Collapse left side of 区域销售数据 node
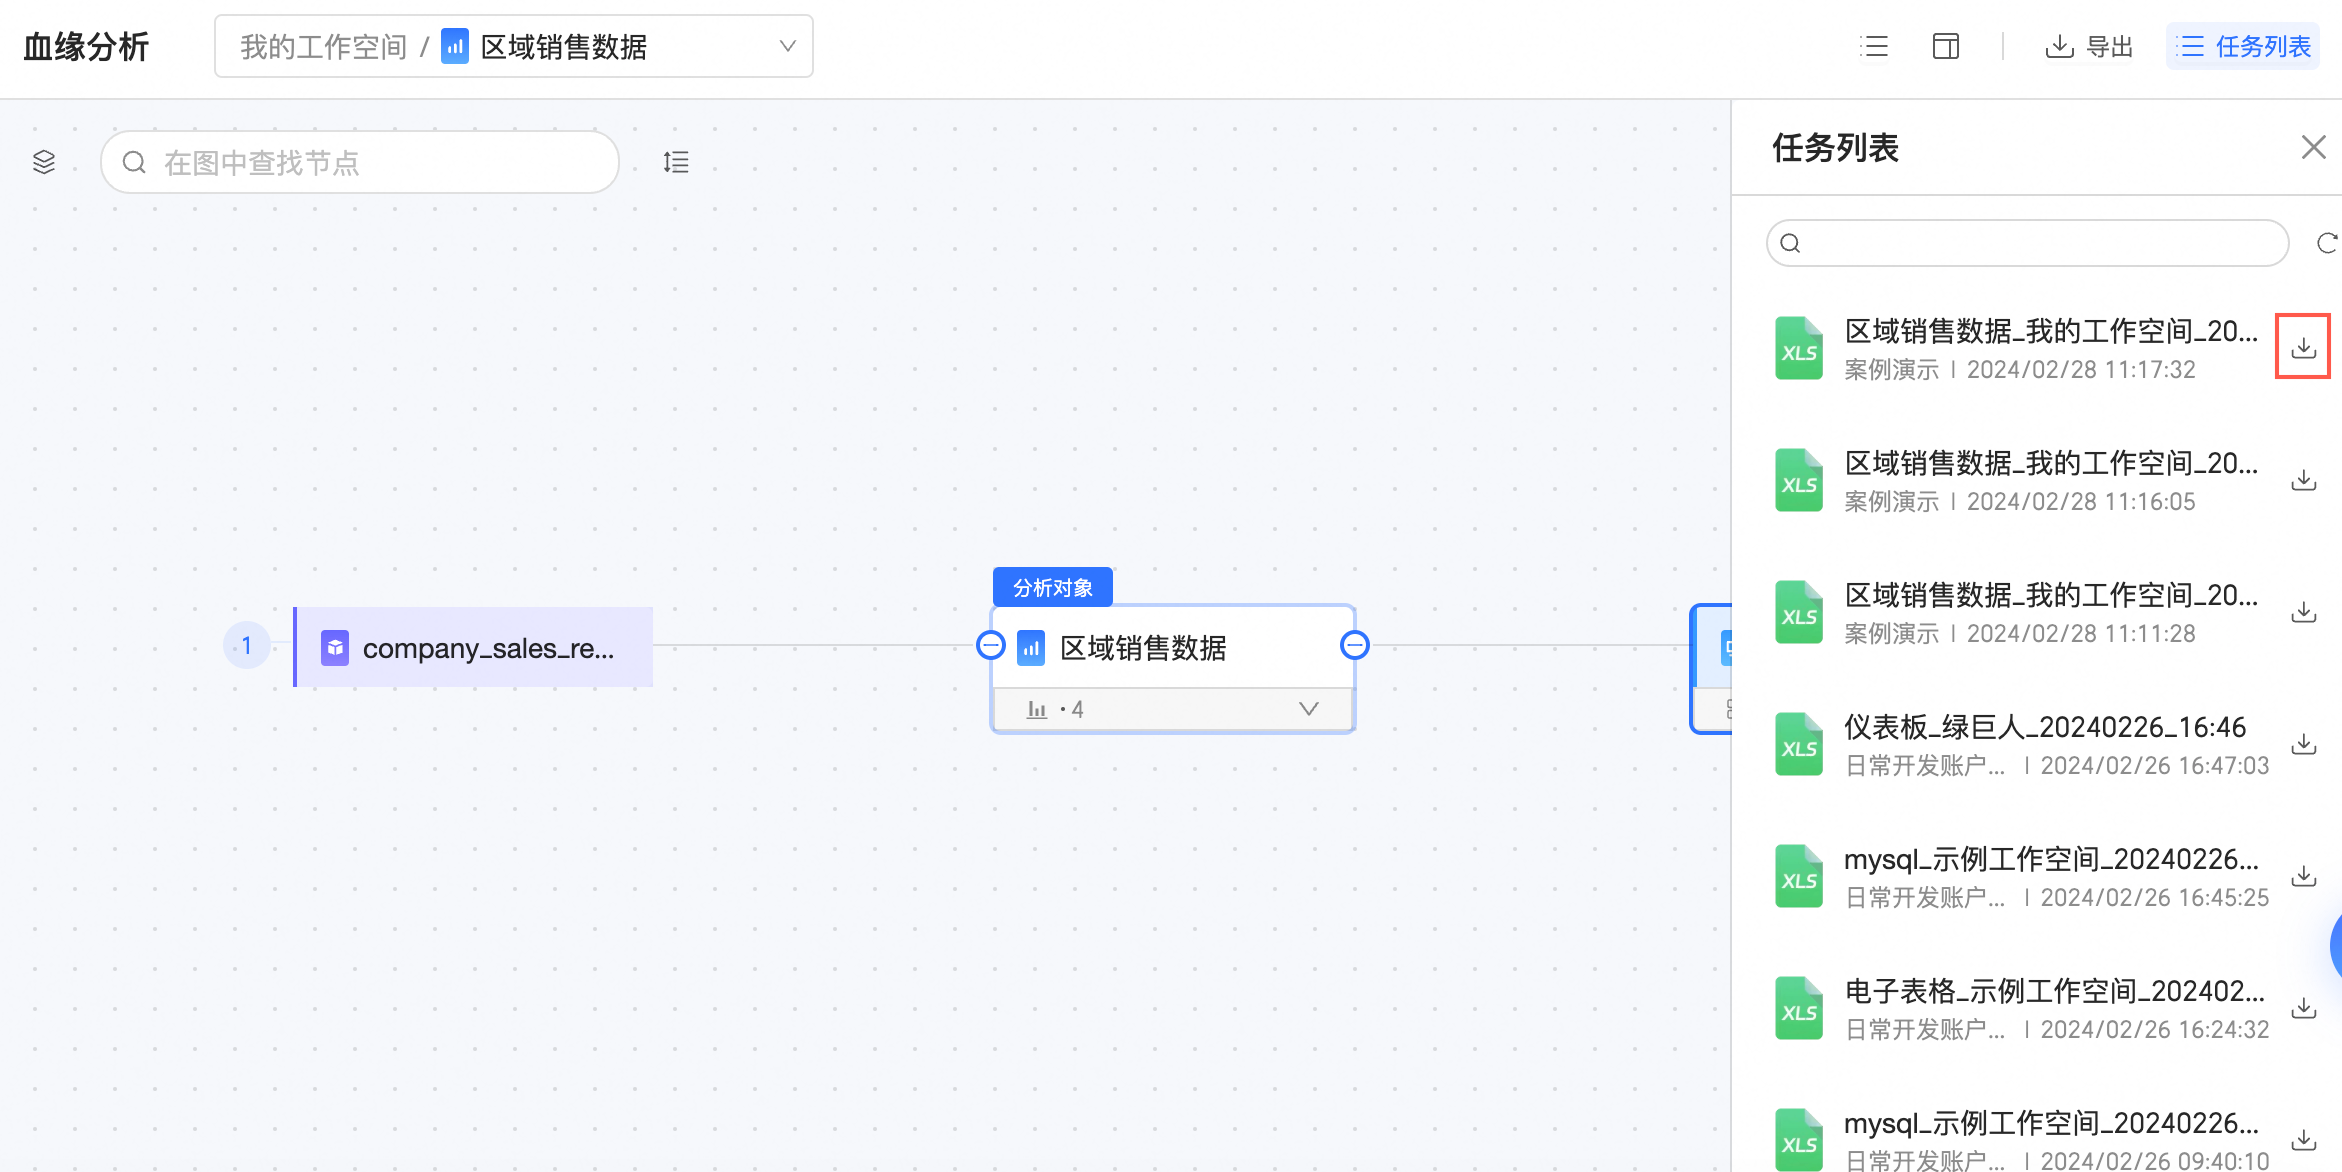 coord(991,646)
